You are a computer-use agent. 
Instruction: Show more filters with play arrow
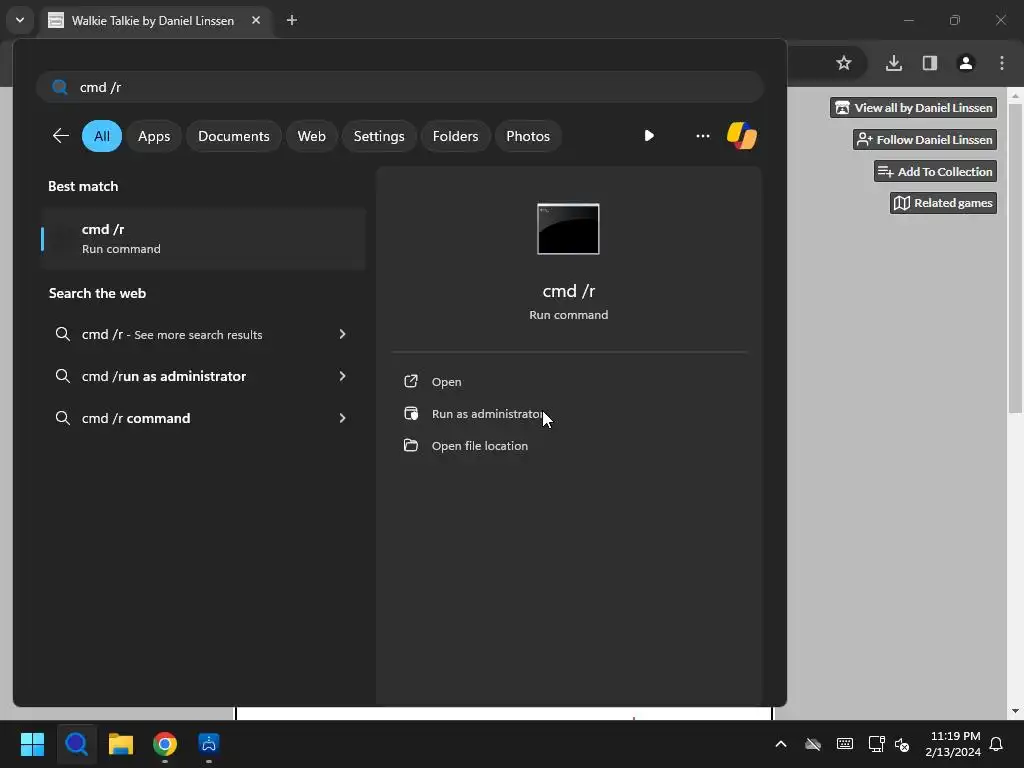click(x=648, y=136)
